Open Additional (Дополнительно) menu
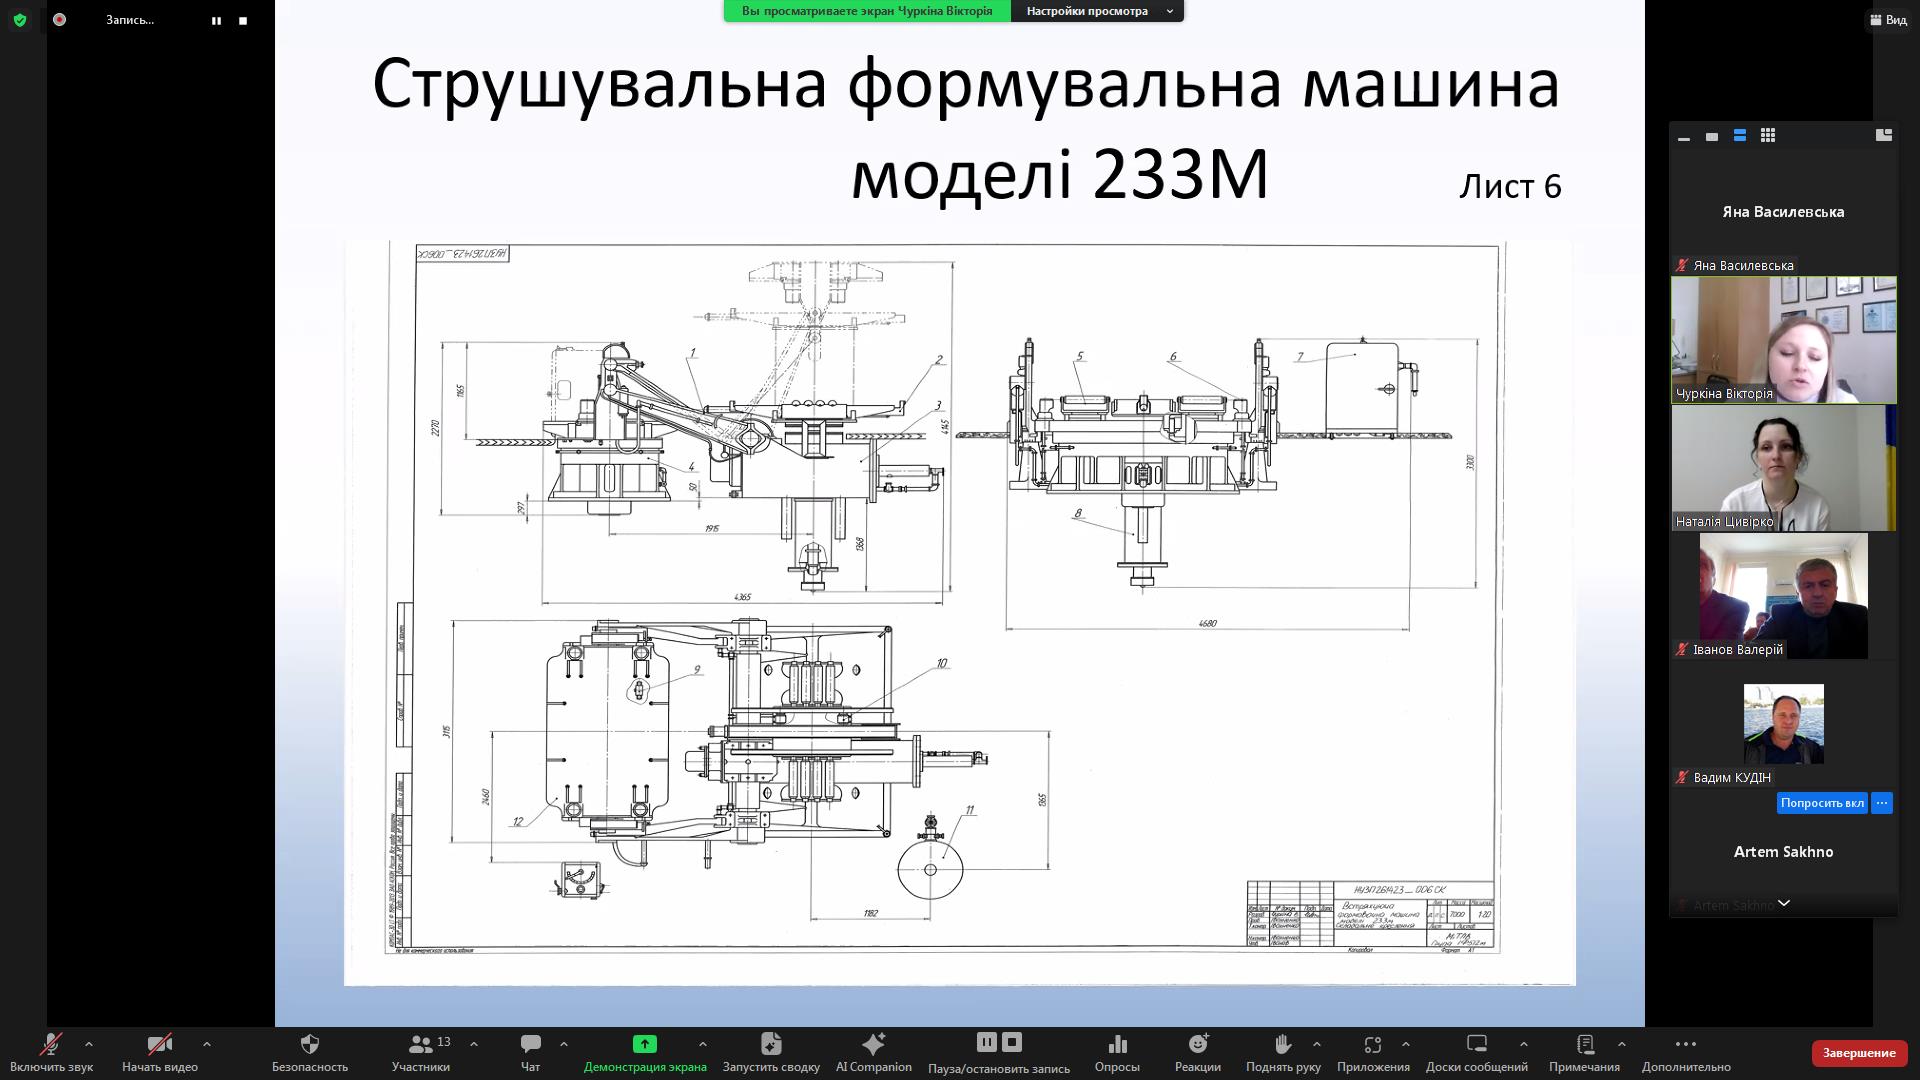1920x1080 pixels. 1685,1045
